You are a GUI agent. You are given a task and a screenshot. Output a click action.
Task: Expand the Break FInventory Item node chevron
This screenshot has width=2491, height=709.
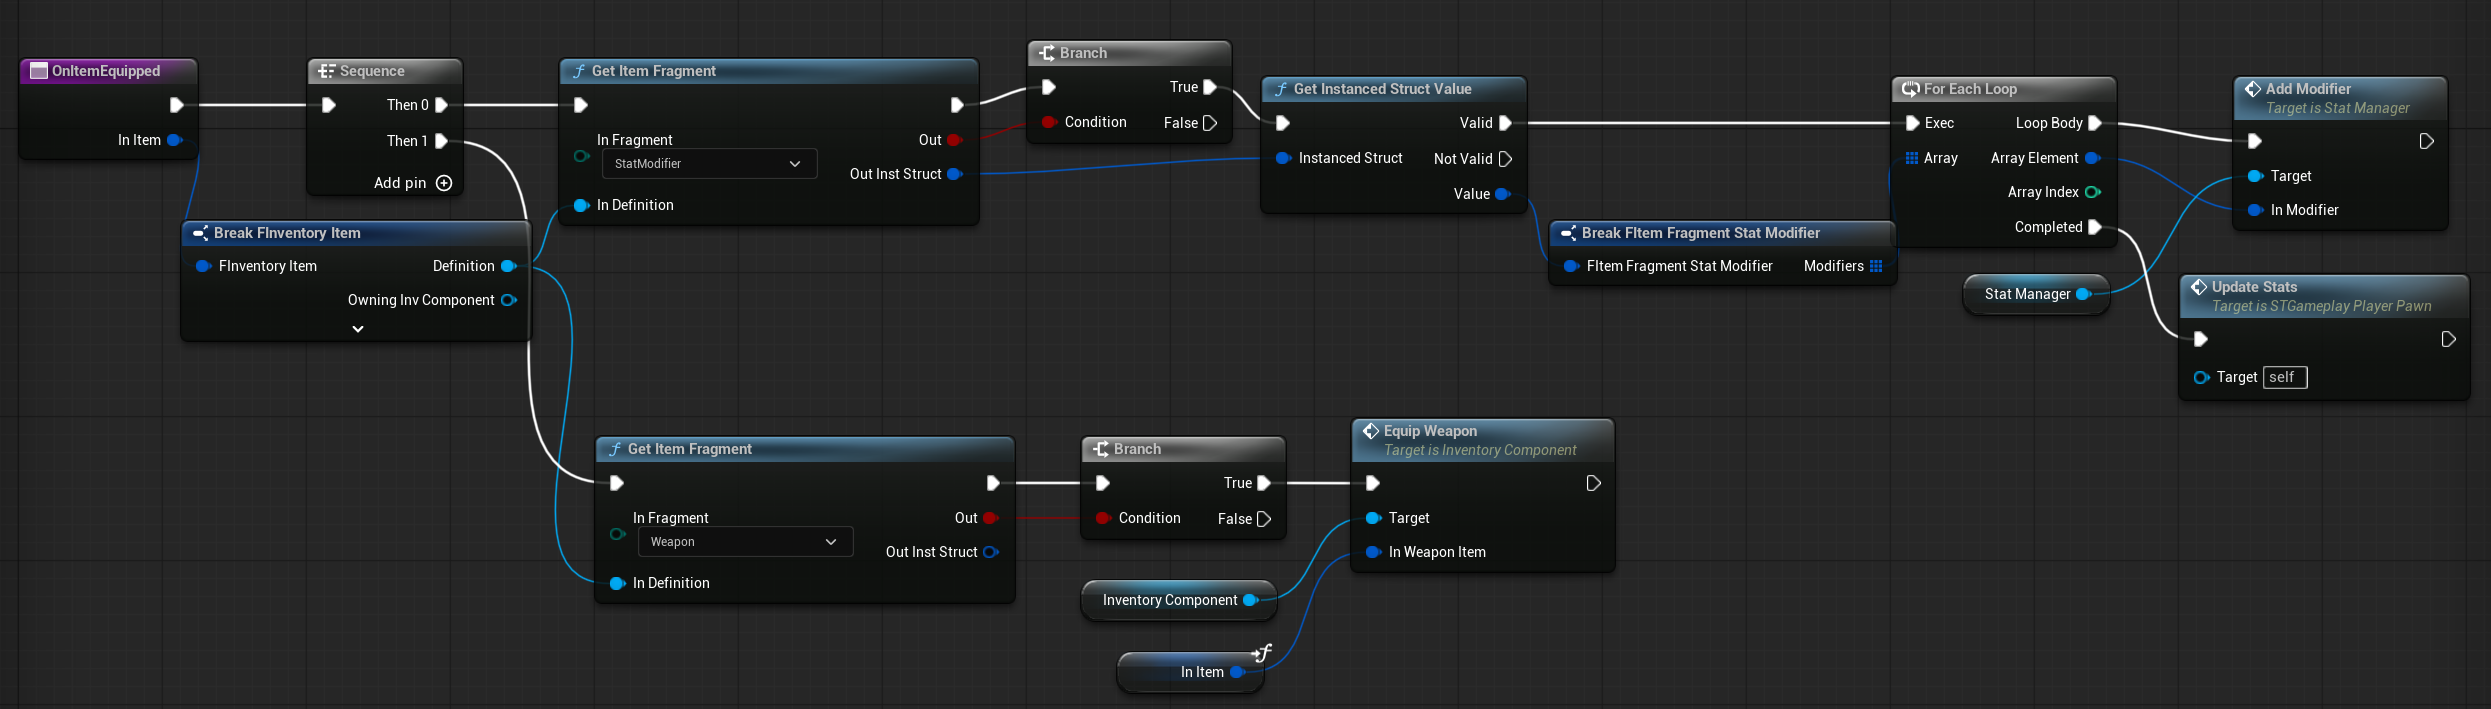358,329
